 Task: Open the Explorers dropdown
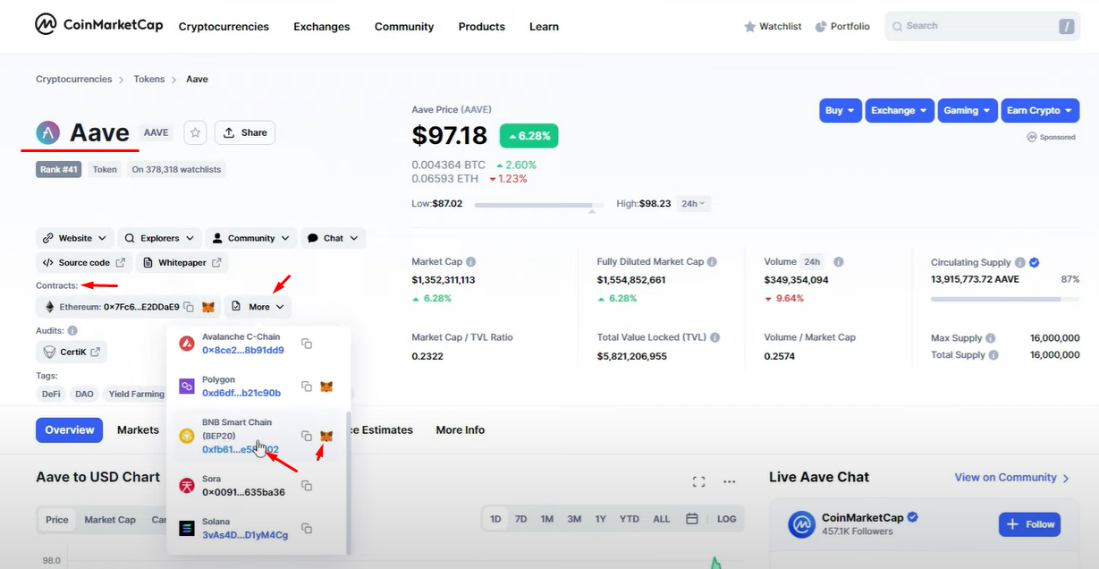click(x=159, y=238)
